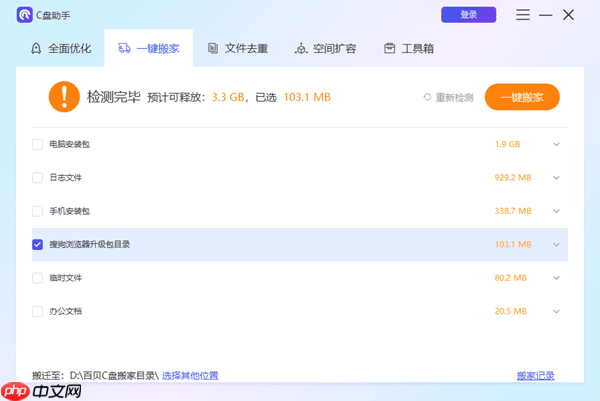Click the 3.3 GB releasable total

pyautogui.click(x=228, y=97)
